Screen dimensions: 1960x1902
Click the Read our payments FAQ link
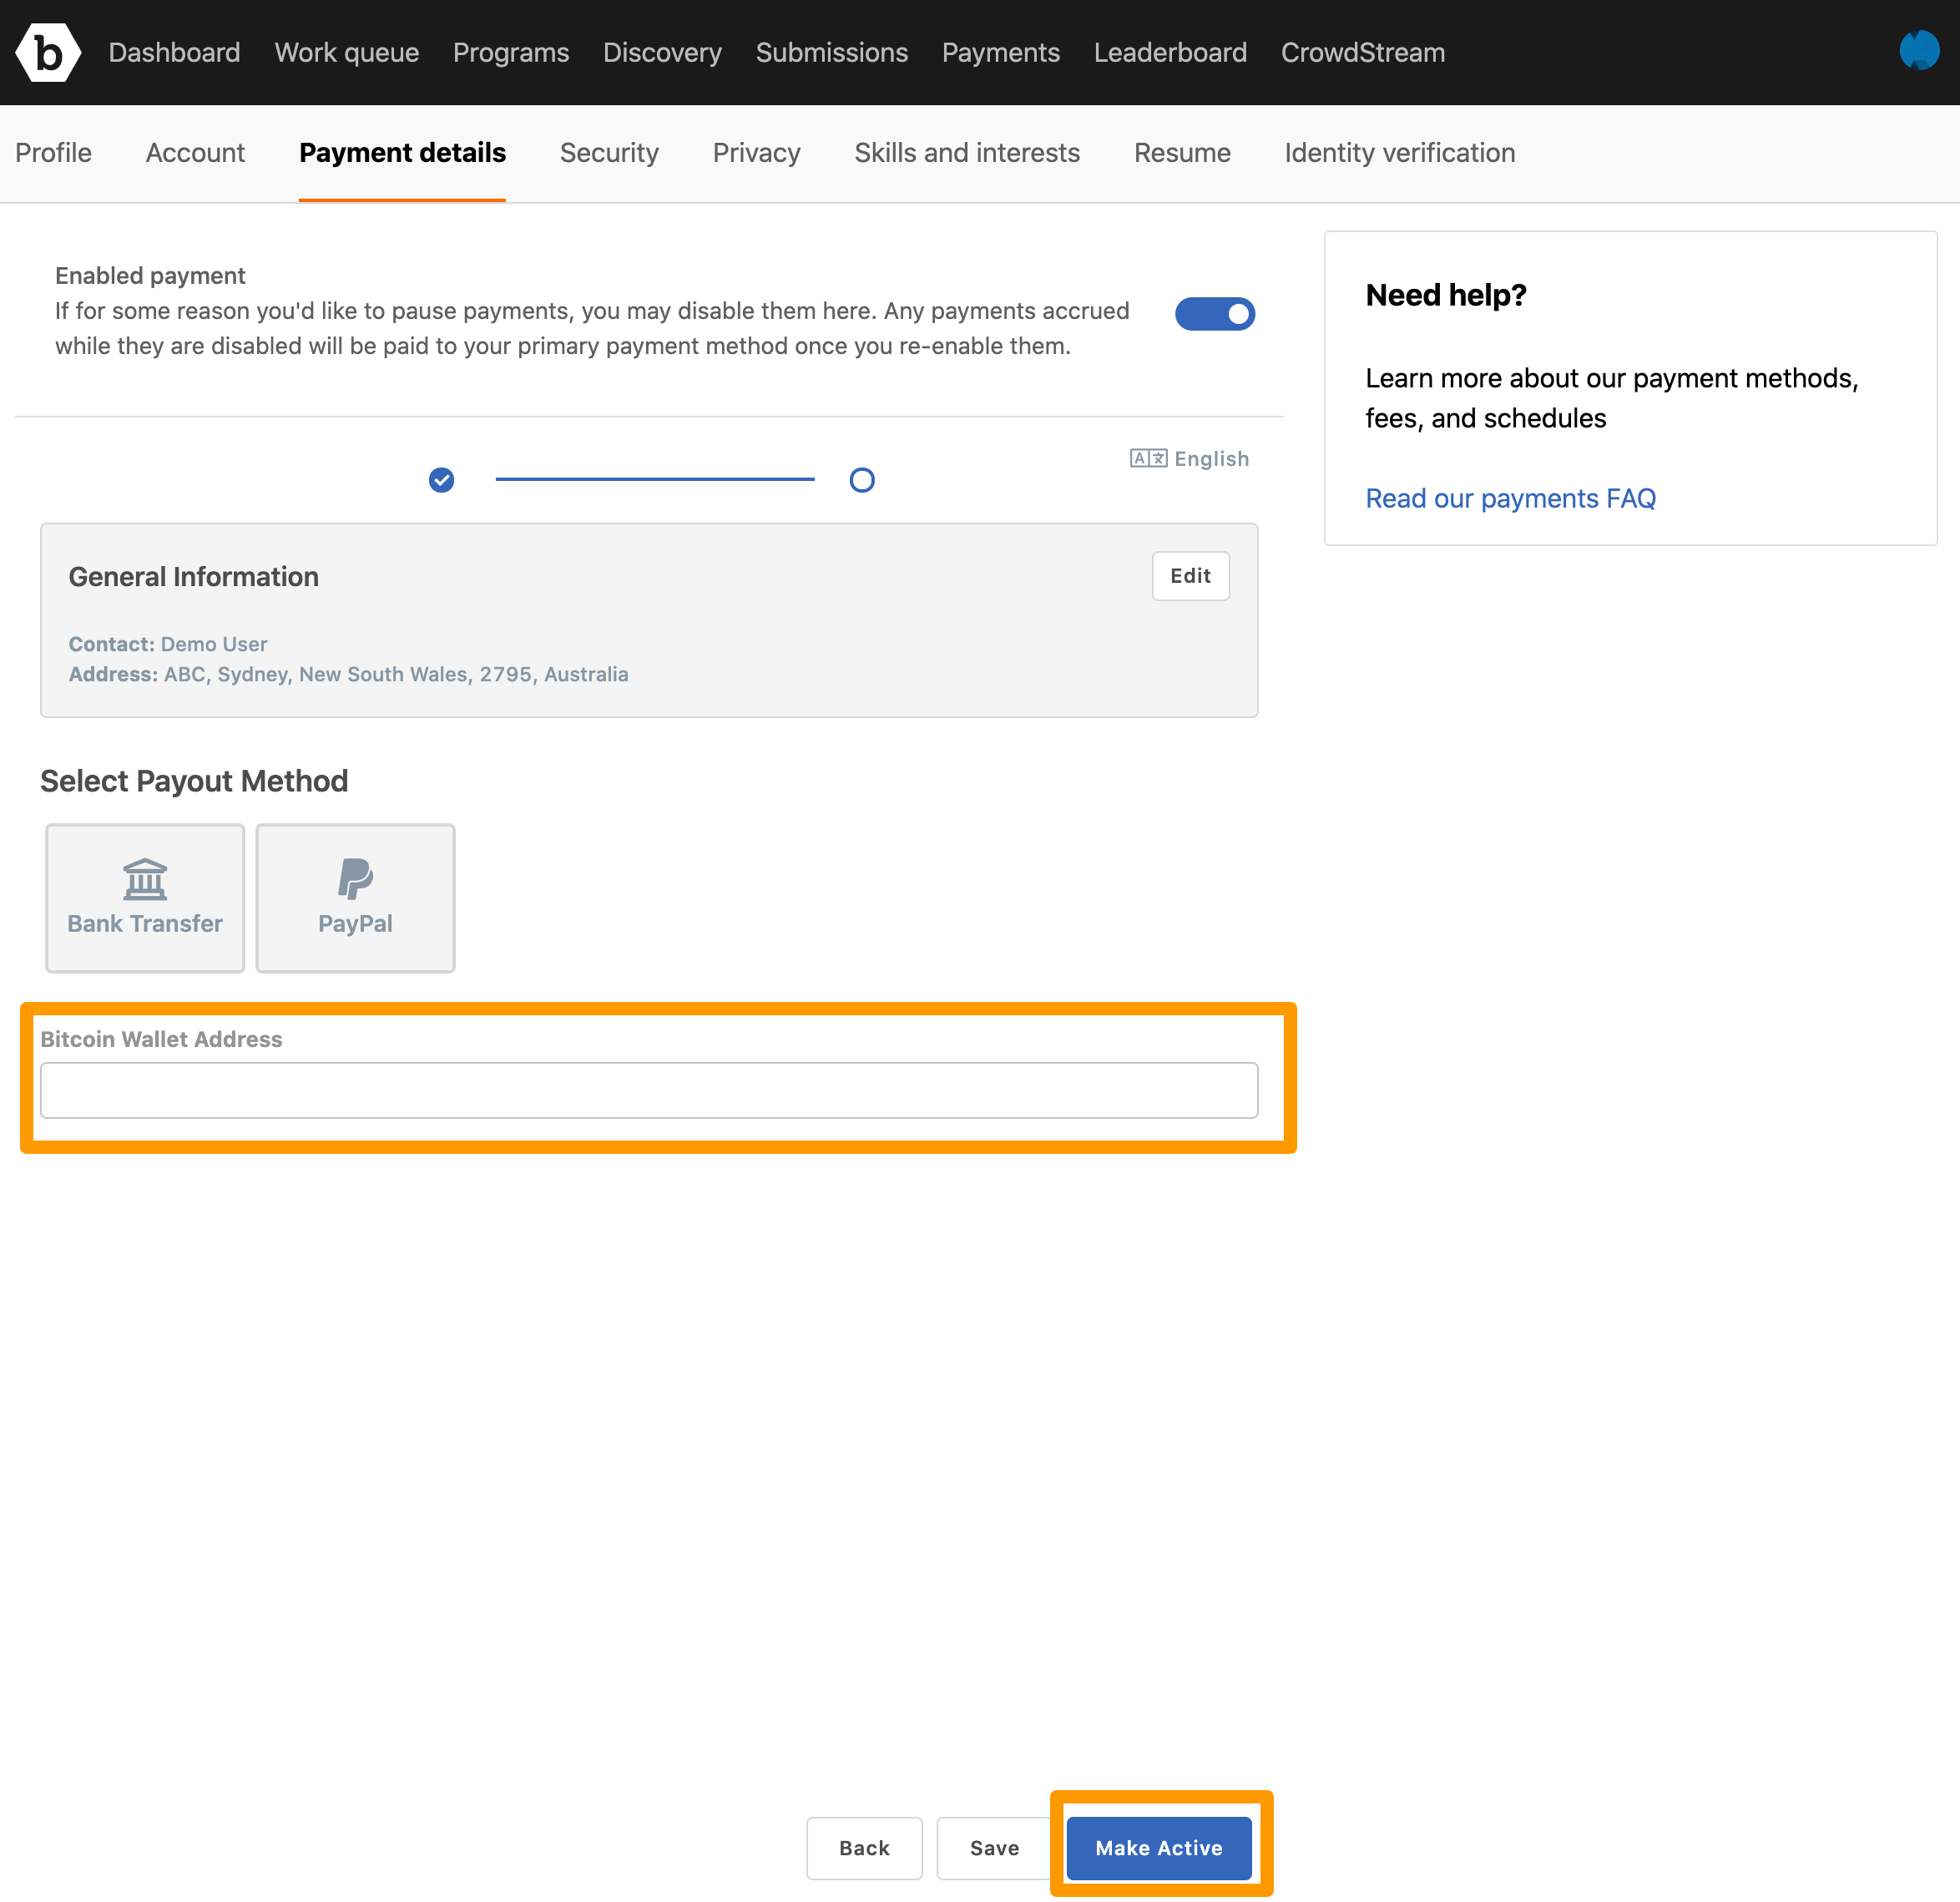point(1508,497)
